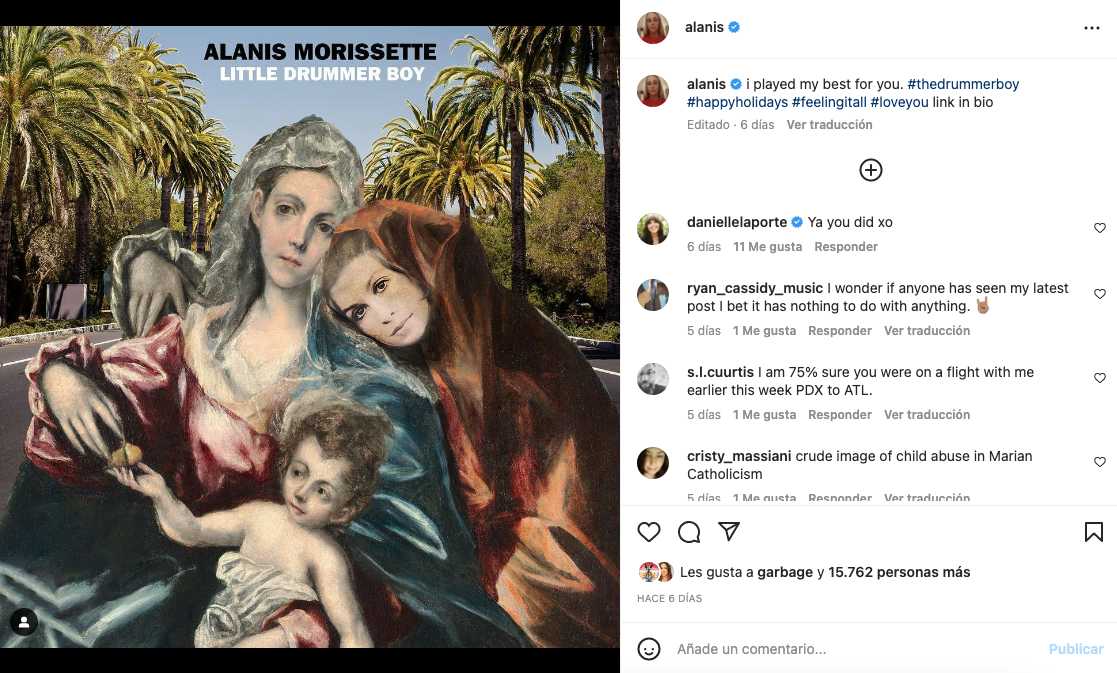Viewport: 1117px width, 673px height.
Task: Load more comments with the plus icon
Action: (x=870, y=170)
